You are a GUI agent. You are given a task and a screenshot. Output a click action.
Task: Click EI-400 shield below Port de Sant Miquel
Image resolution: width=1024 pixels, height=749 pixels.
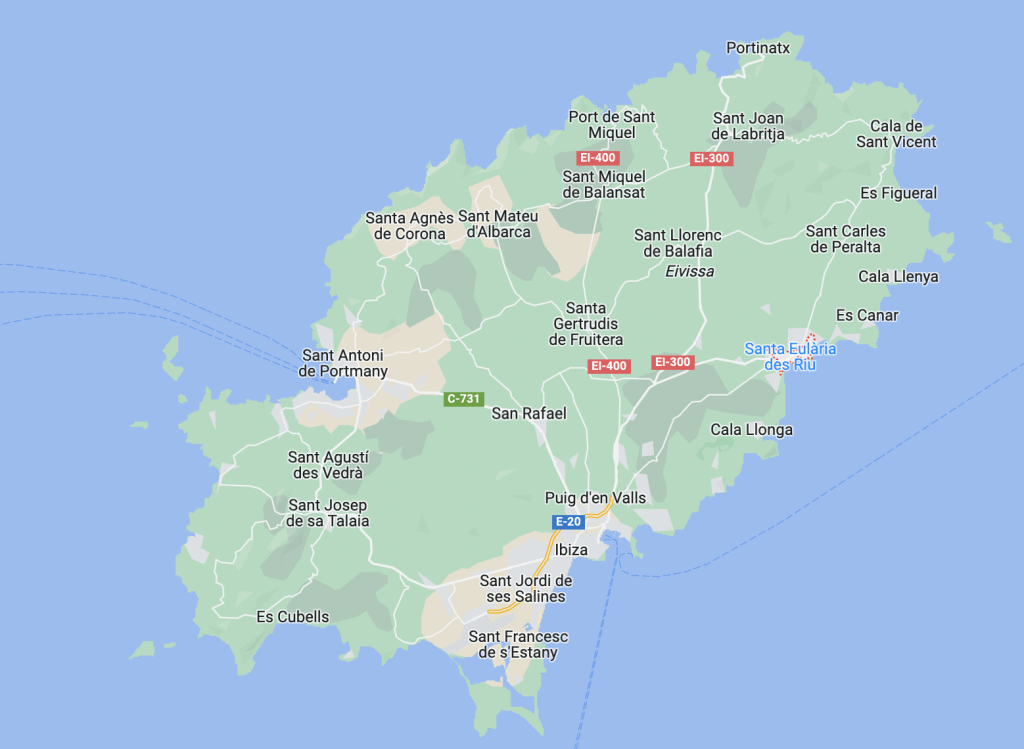[x=598, y=158]
